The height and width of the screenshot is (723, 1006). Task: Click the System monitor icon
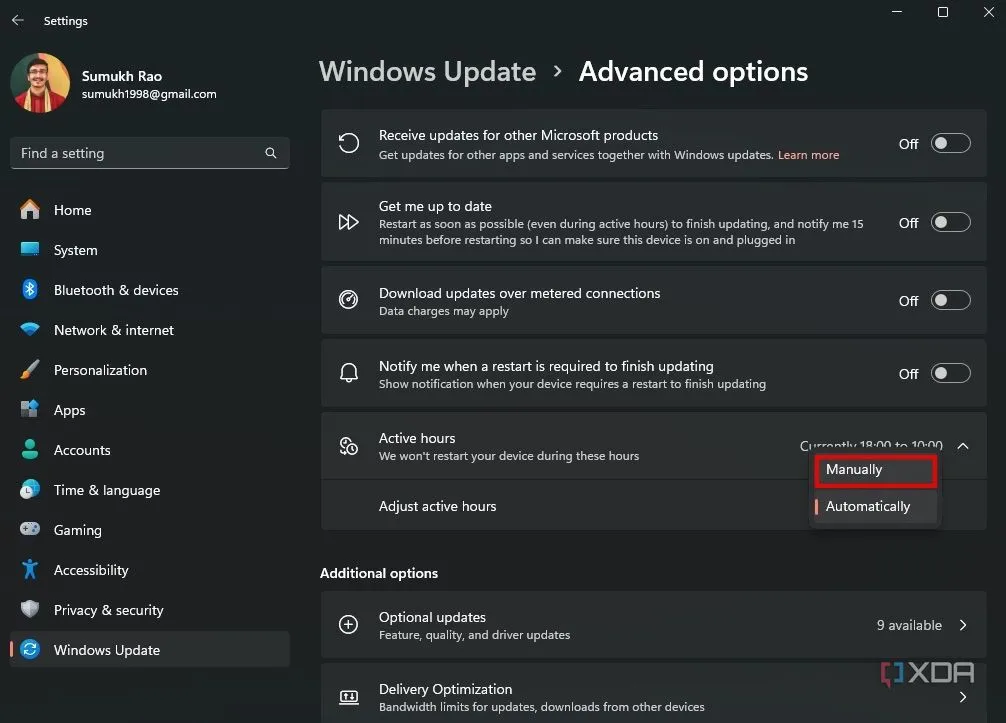(30, 250)
